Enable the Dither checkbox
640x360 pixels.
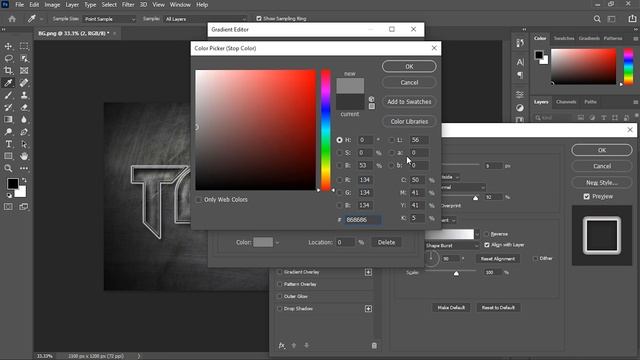[x=535, y=258]
